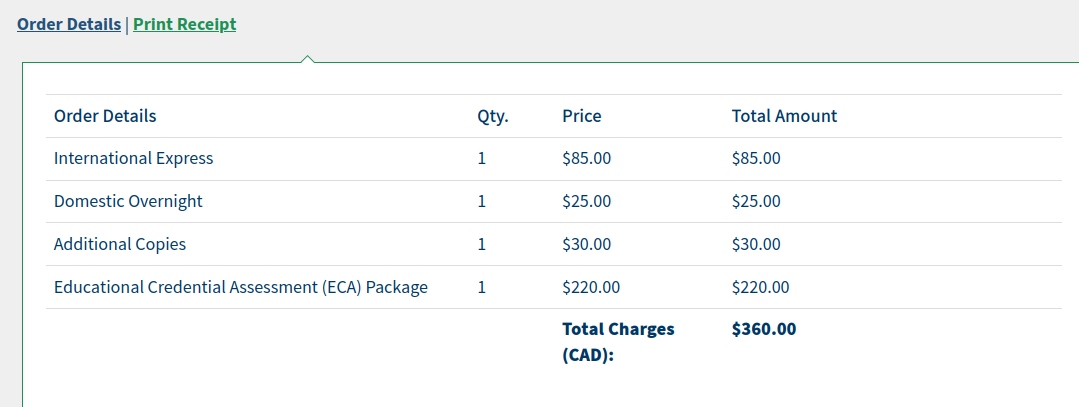Click the Price column header

581,116
